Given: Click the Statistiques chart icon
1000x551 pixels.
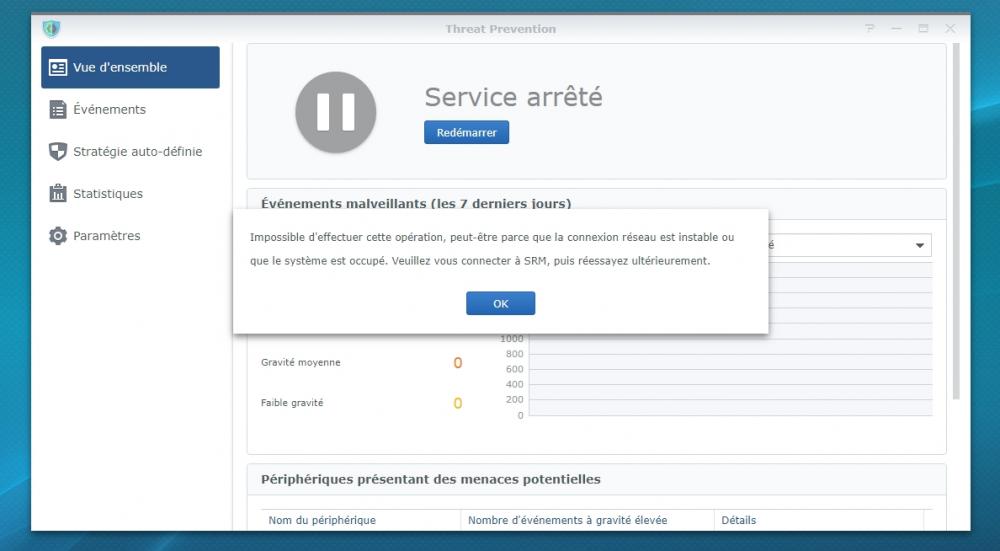Looking at the screenshot, I should 58,193.
